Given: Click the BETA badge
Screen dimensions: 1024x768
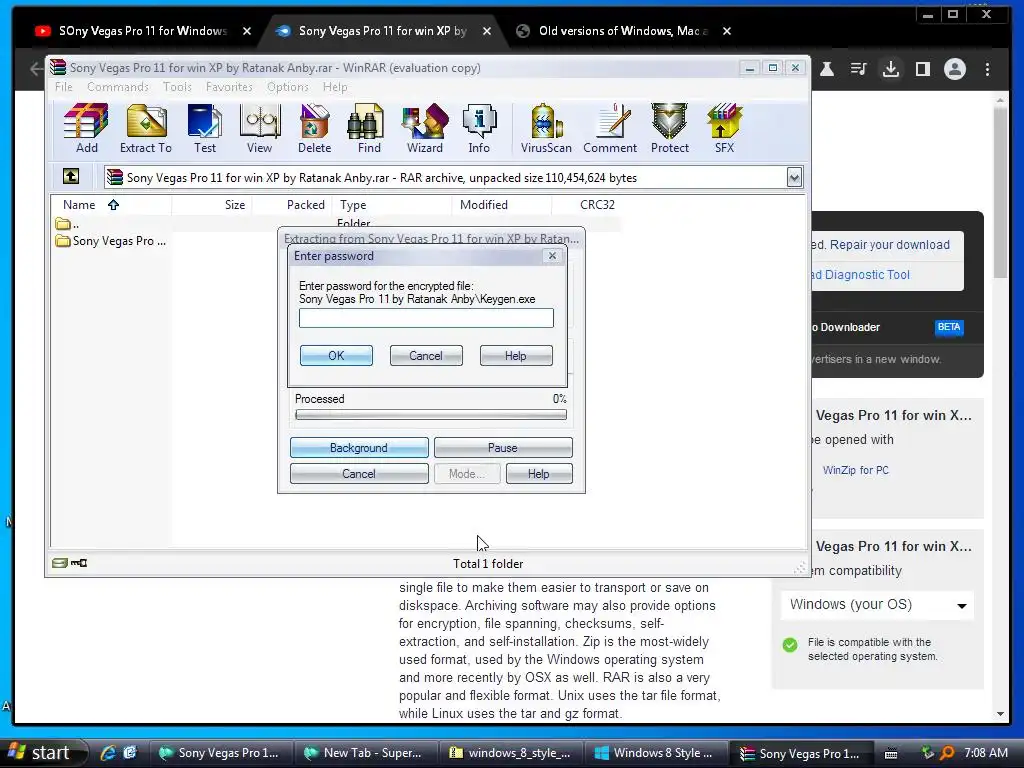Looking at the screenshot, I should [949, 327].
